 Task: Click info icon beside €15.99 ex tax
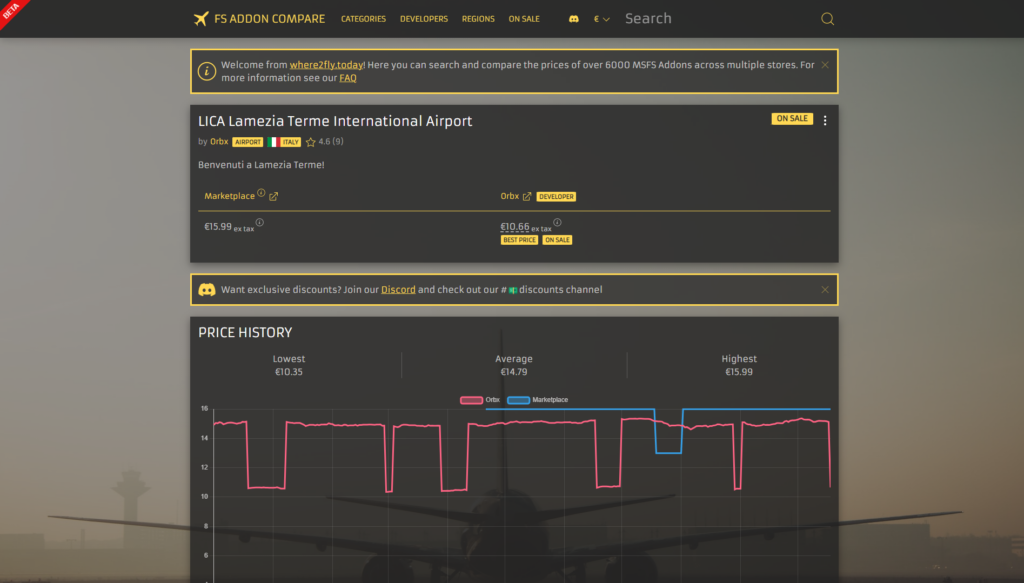coord(260,223)
